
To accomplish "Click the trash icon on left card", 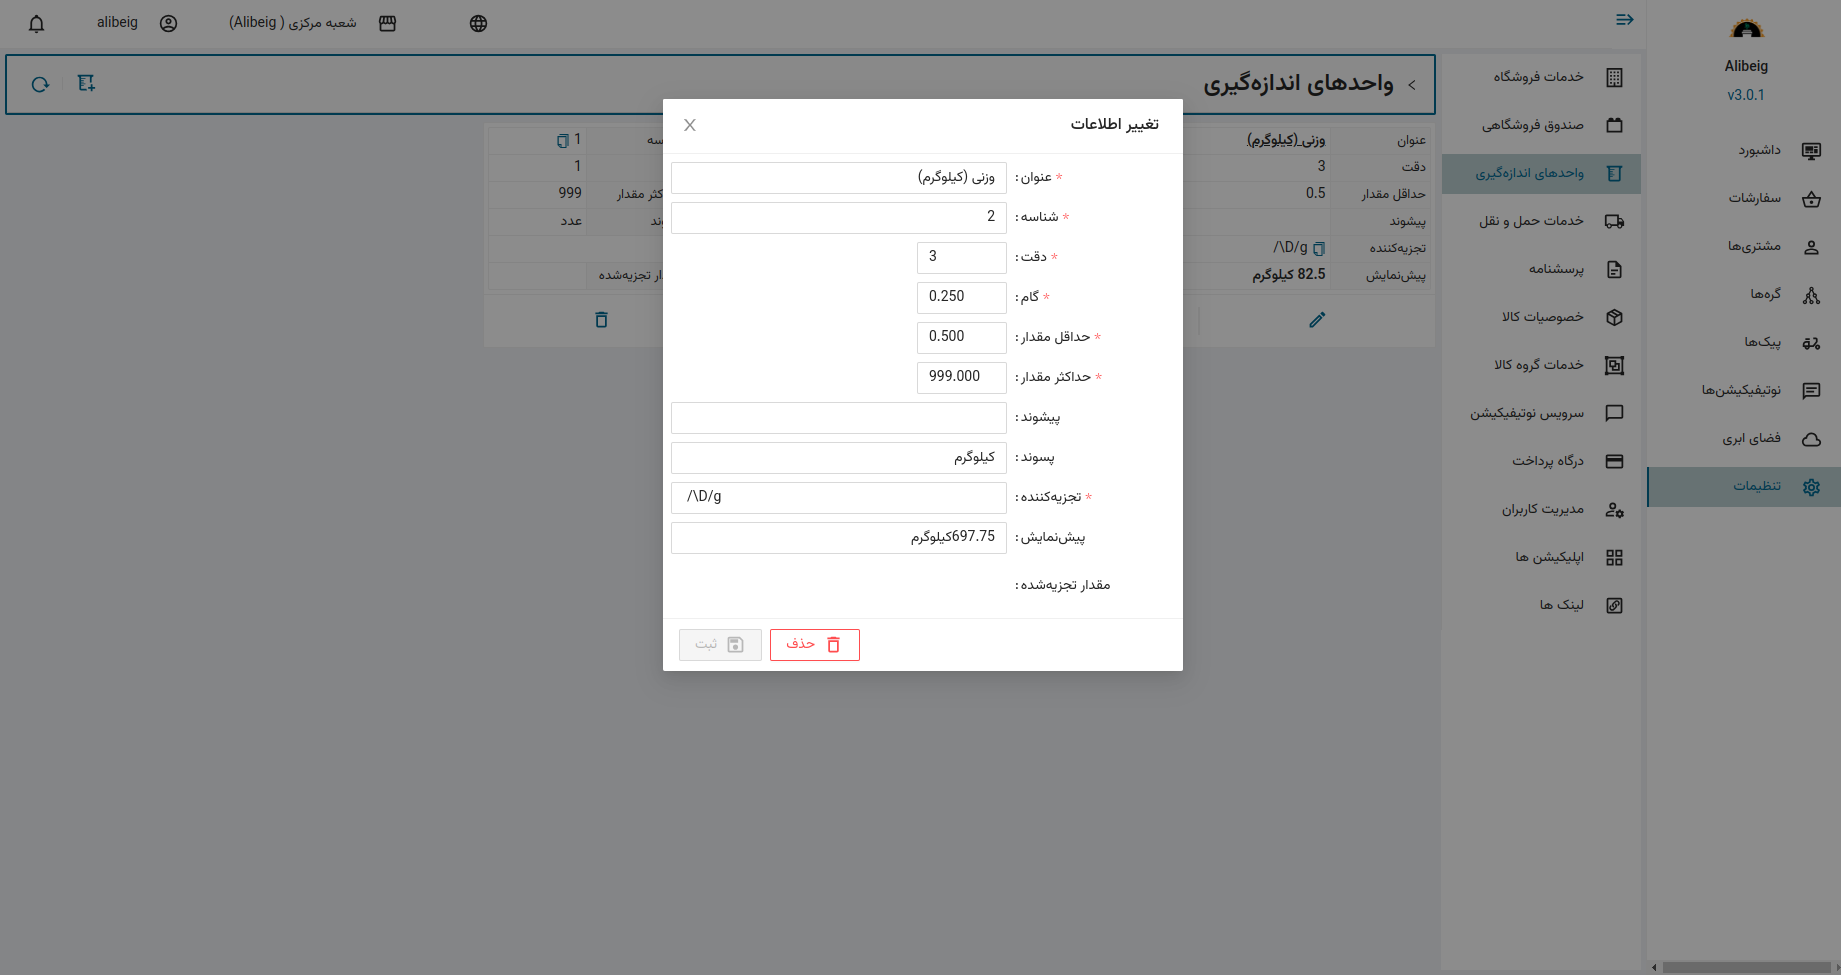I will pyautogui.click(x=601, y=320).
